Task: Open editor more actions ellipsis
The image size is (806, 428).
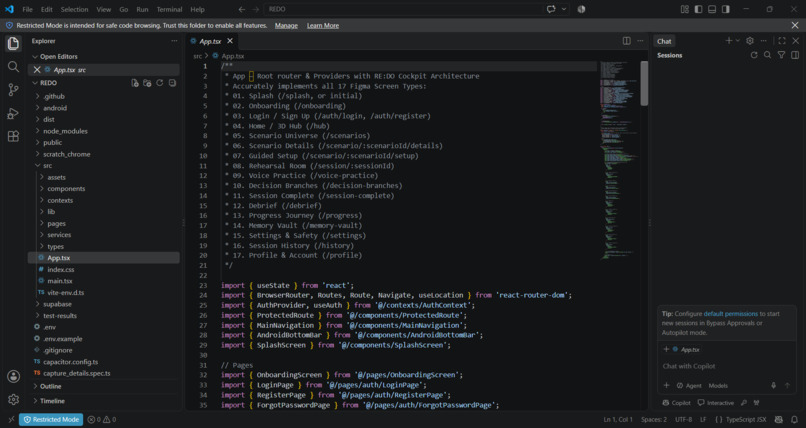Action: [x=640, y=41]
